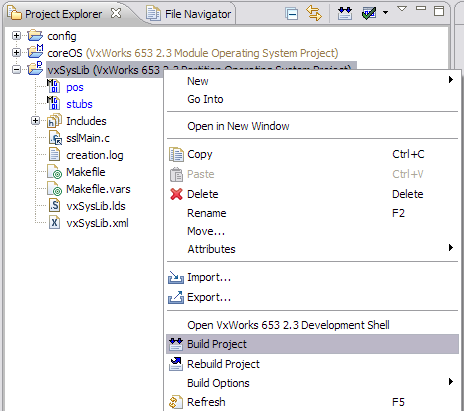Select vxSysLib.xml in the tree
Image resolution: width=464 pixels, height=411 pixels.
(x=97, y=223)
